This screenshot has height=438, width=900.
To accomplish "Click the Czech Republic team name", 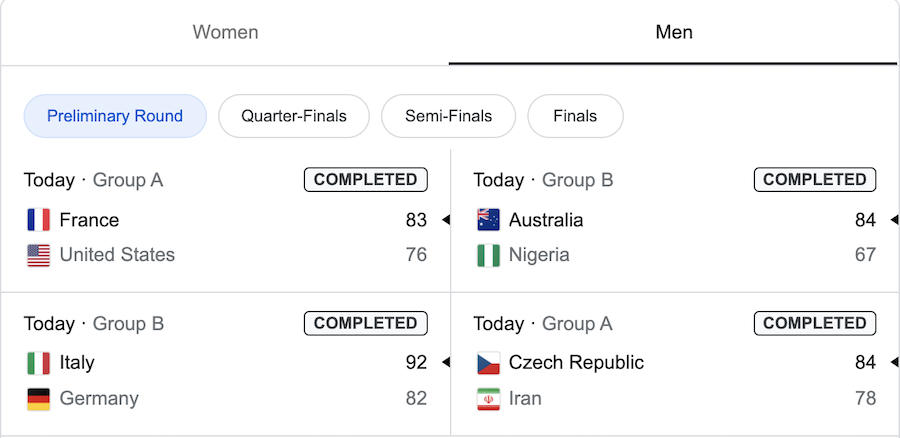I will (x=576, y=363).
